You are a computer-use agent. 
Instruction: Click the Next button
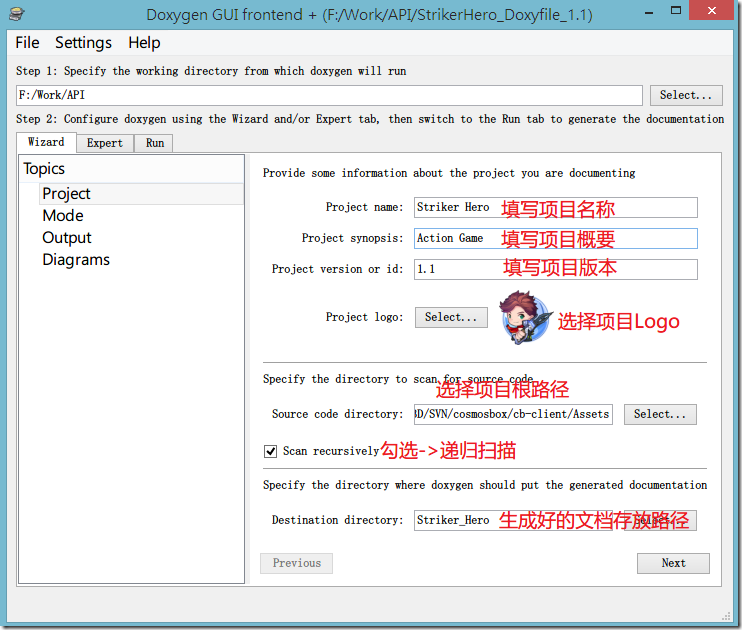click(673, 563)
